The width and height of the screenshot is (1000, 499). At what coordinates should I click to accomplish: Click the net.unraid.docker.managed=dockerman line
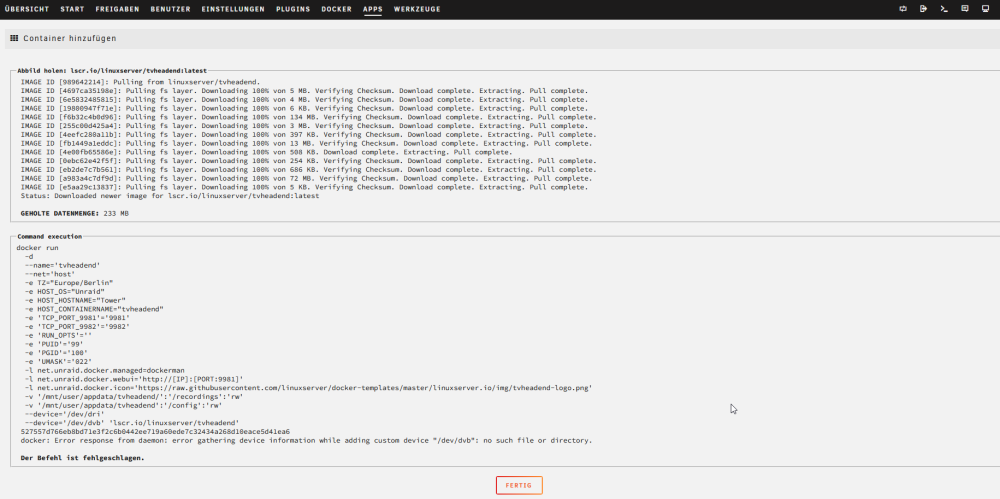point(105,370)
